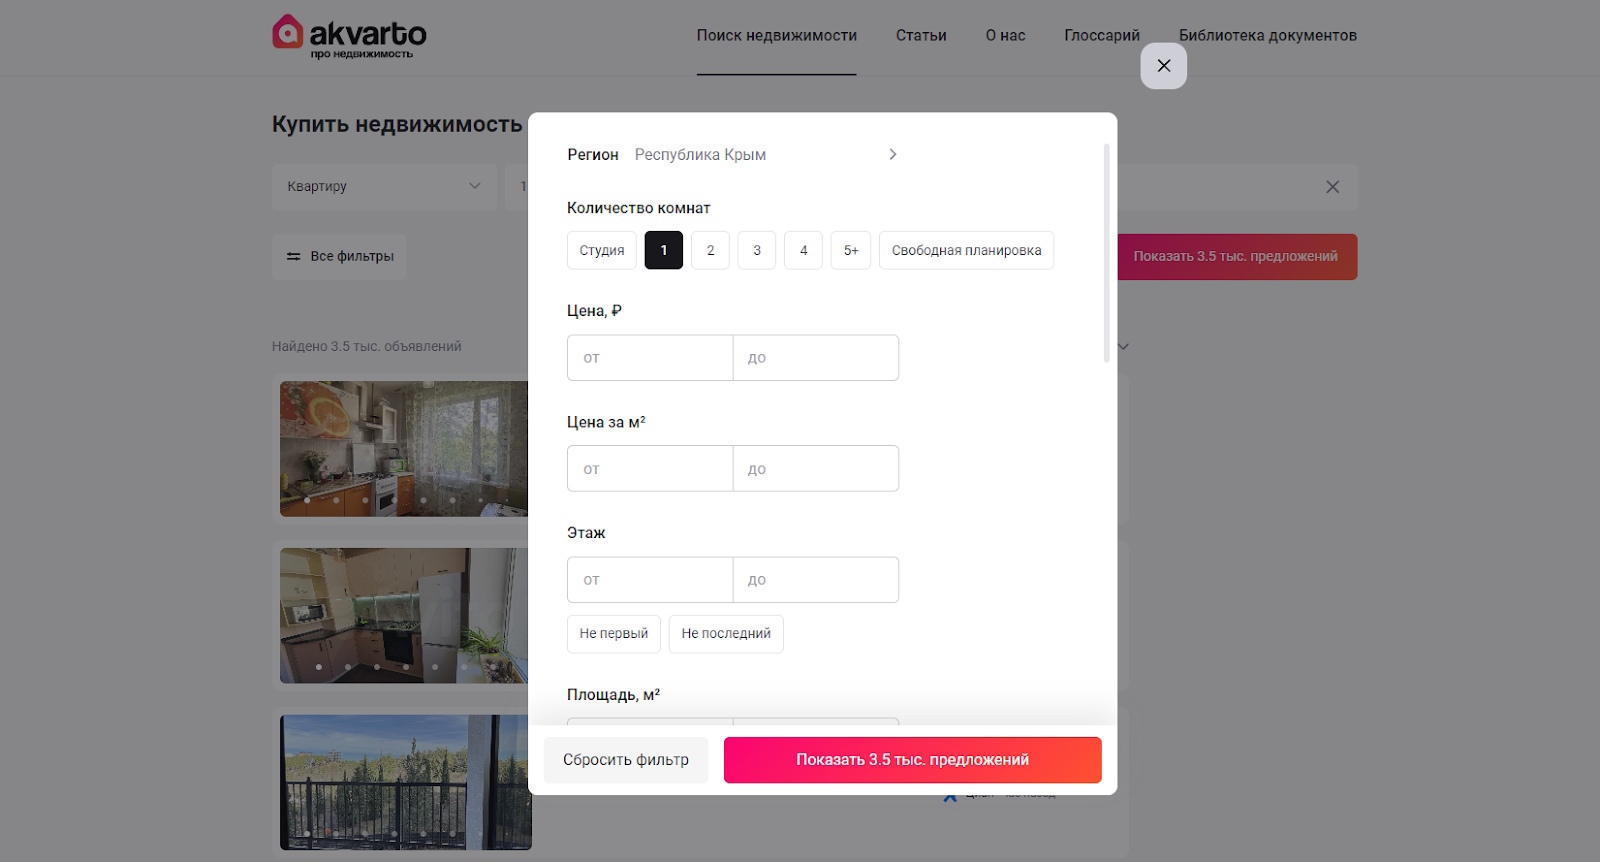
Task: Click the Республика Крым region value
Action: (701, 155)
